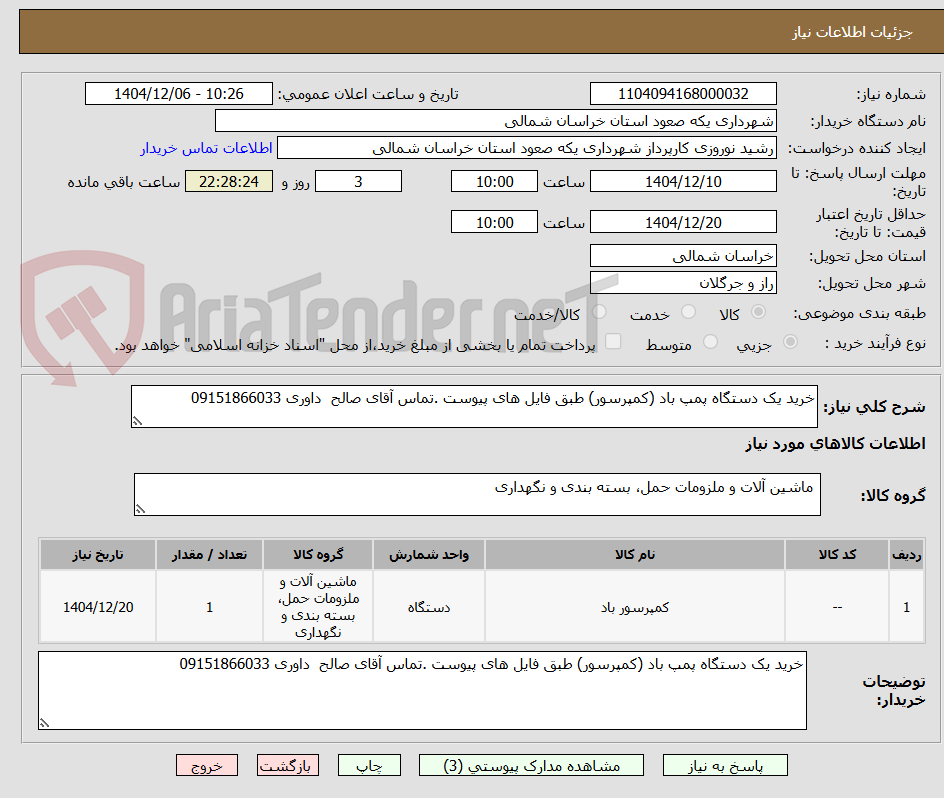944x798 pixels.
Task: Click the price validity hour 10:00 field
Action: (494, 222)
